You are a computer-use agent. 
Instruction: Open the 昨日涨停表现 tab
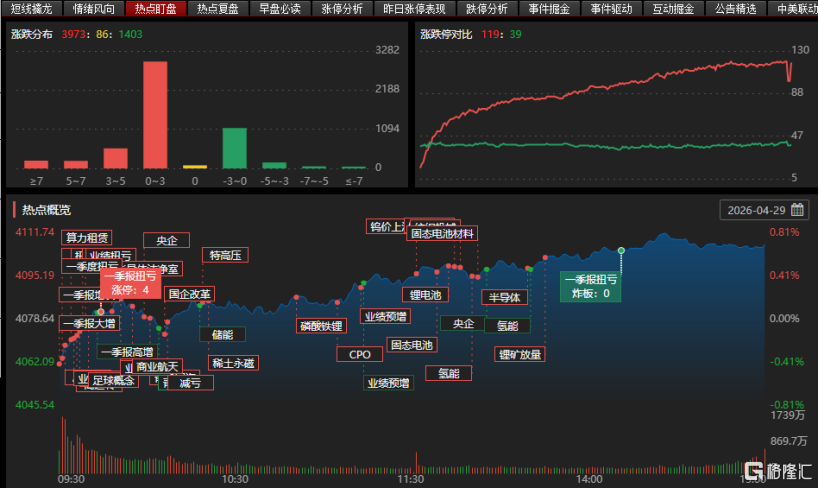(414, 8)
